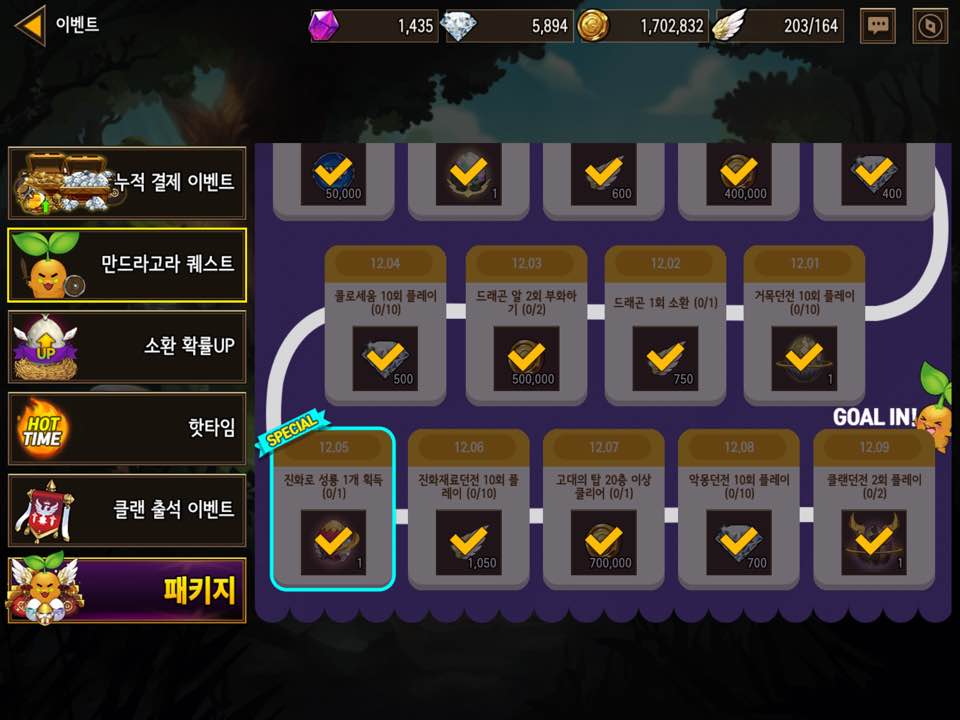The width and height of the screenshot is (960, 720).
Task: Tap the 12.03 드래곤 알 quest card
Action: 526,325
